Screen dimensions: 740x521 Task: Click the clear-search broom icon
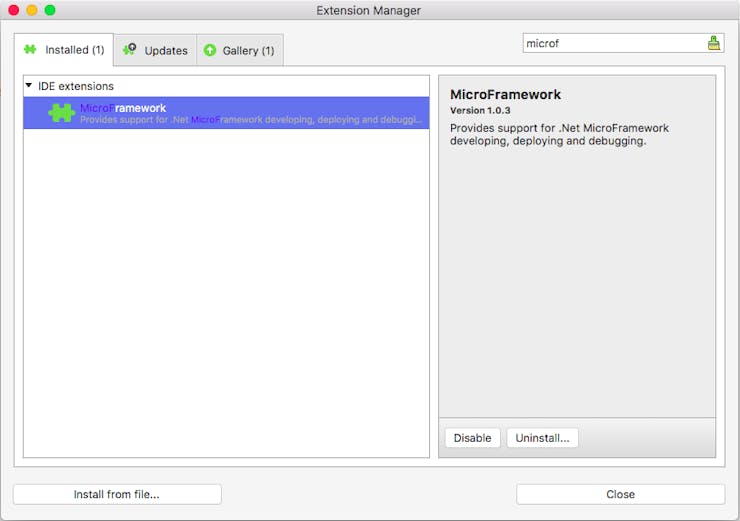(x=714, y=43)
